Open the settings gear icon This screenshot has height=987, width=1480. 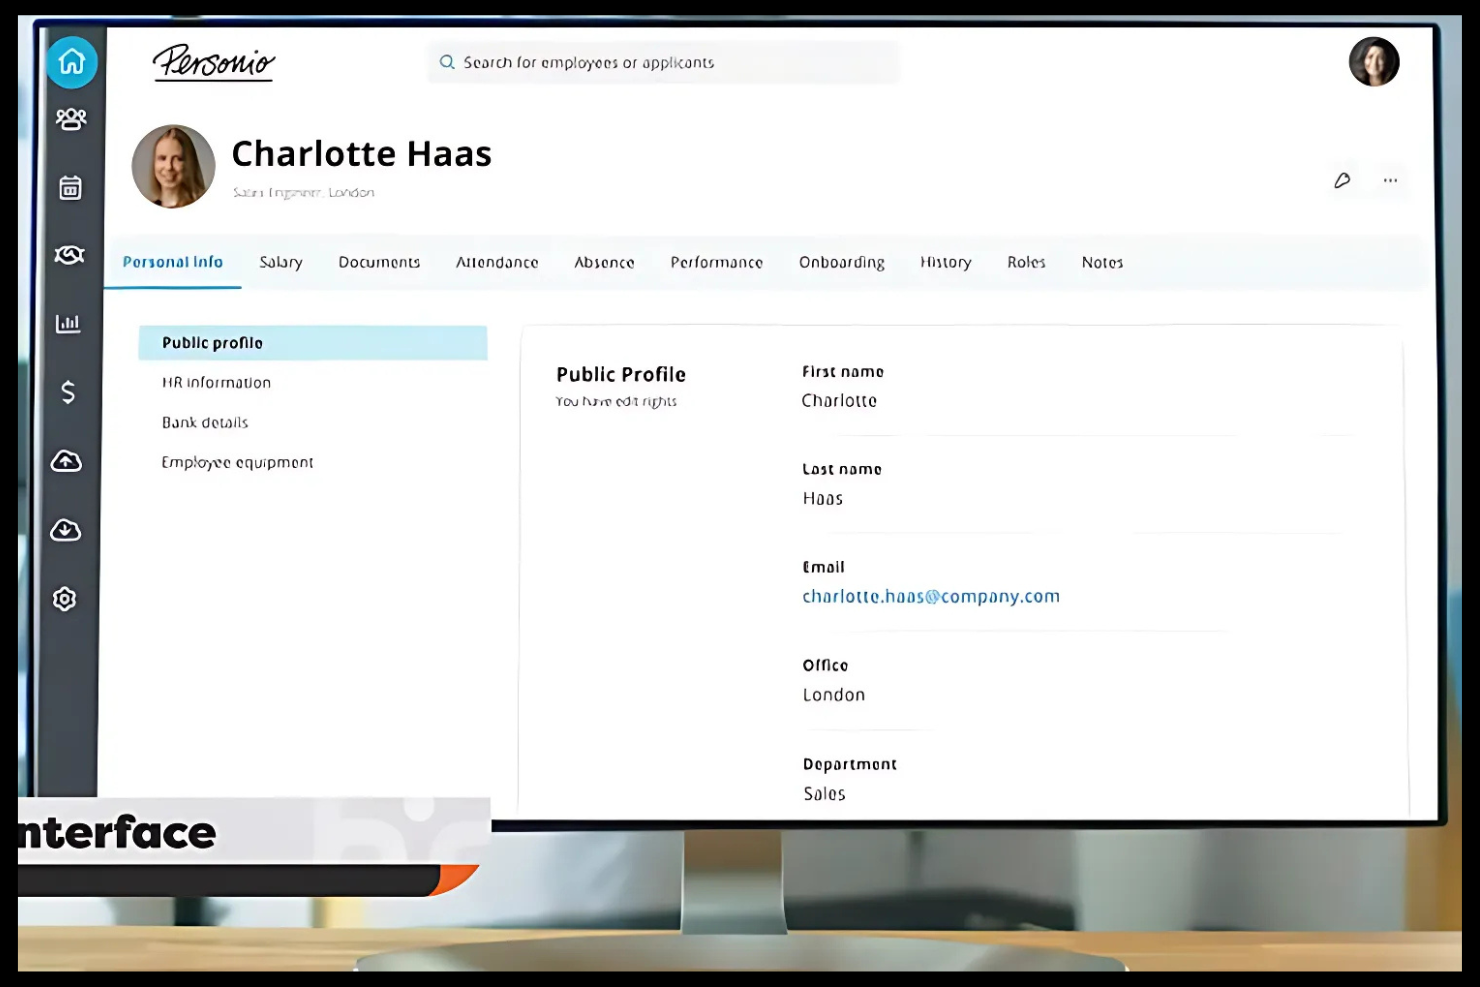(x=65, y=599)
